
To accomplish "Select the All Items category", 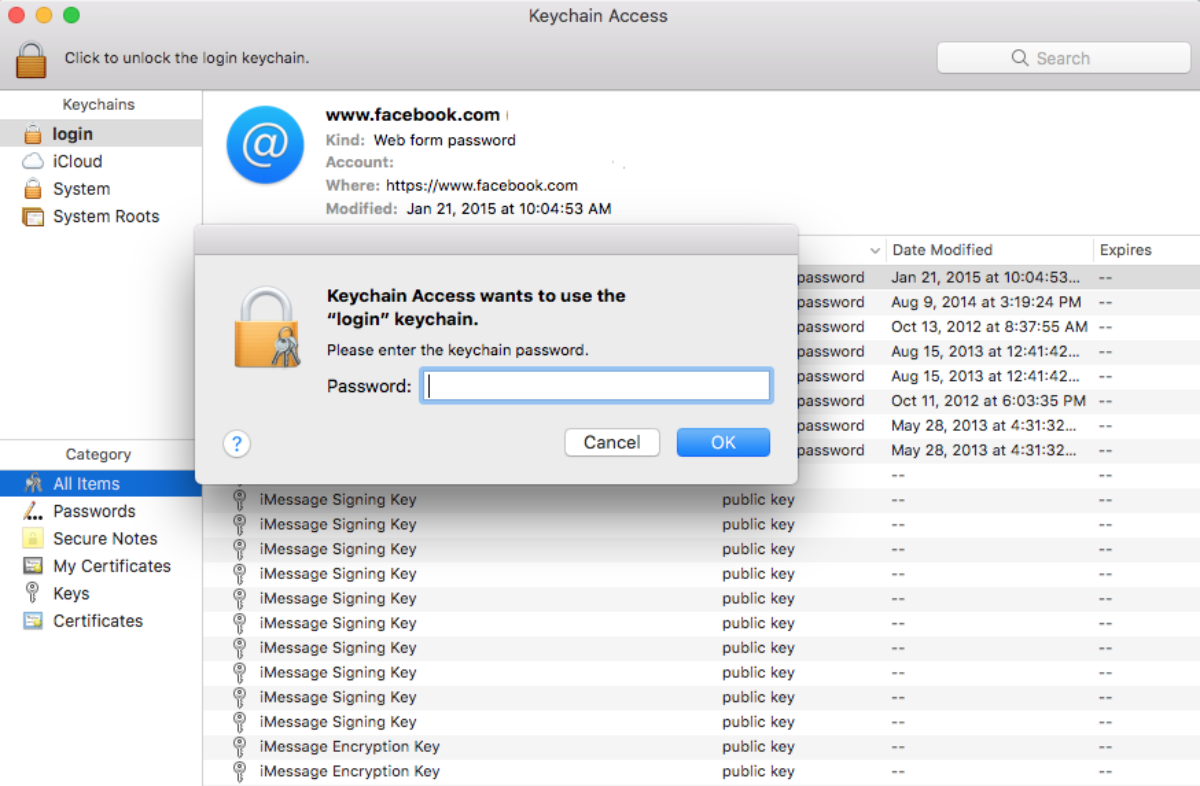I will click(86, 484).
